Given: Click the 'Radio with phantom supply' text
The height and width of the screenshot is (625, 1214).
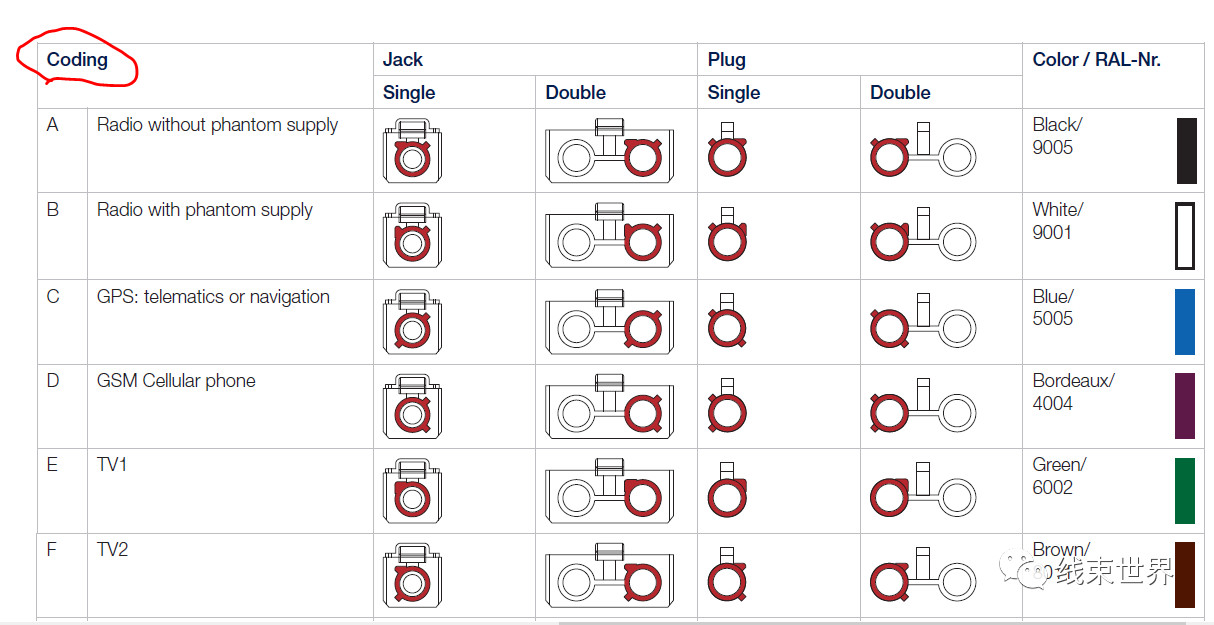Looking at the screenshot, I should [x=205, y=210].
